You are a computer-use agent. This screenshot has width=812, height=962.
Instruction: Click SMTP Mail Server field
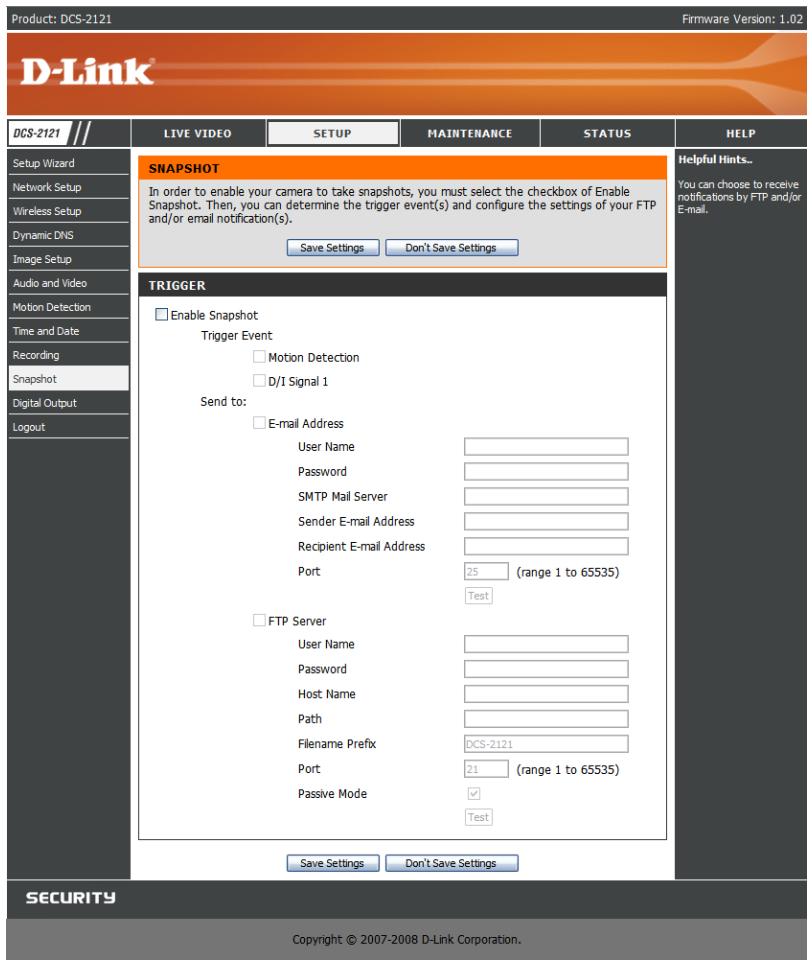click(x=546, y=496)
